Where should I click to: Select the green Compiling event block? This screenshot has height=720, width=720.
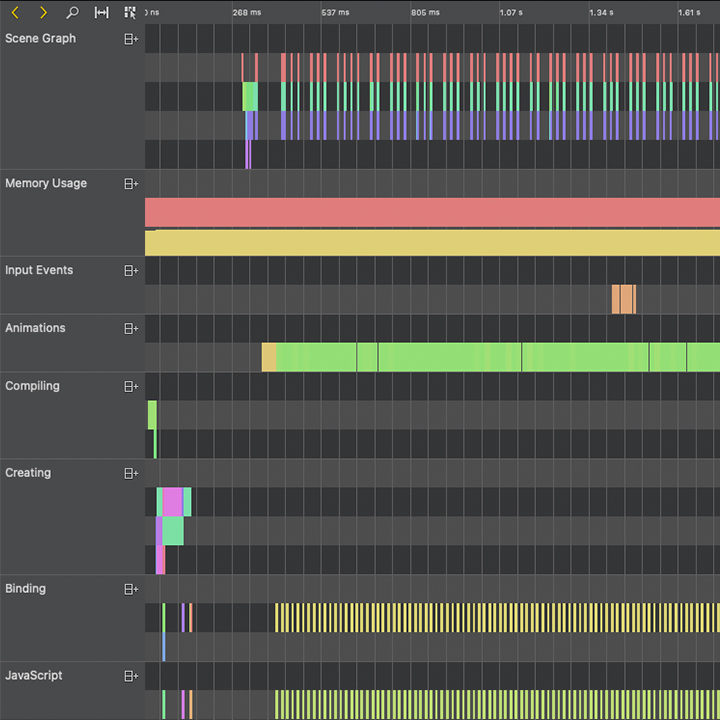tap(152, 414)
